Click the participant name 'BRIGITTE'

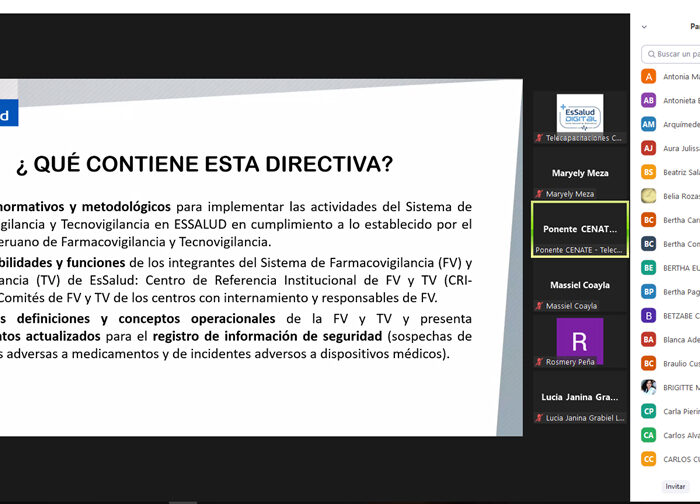tap(678, 387)
